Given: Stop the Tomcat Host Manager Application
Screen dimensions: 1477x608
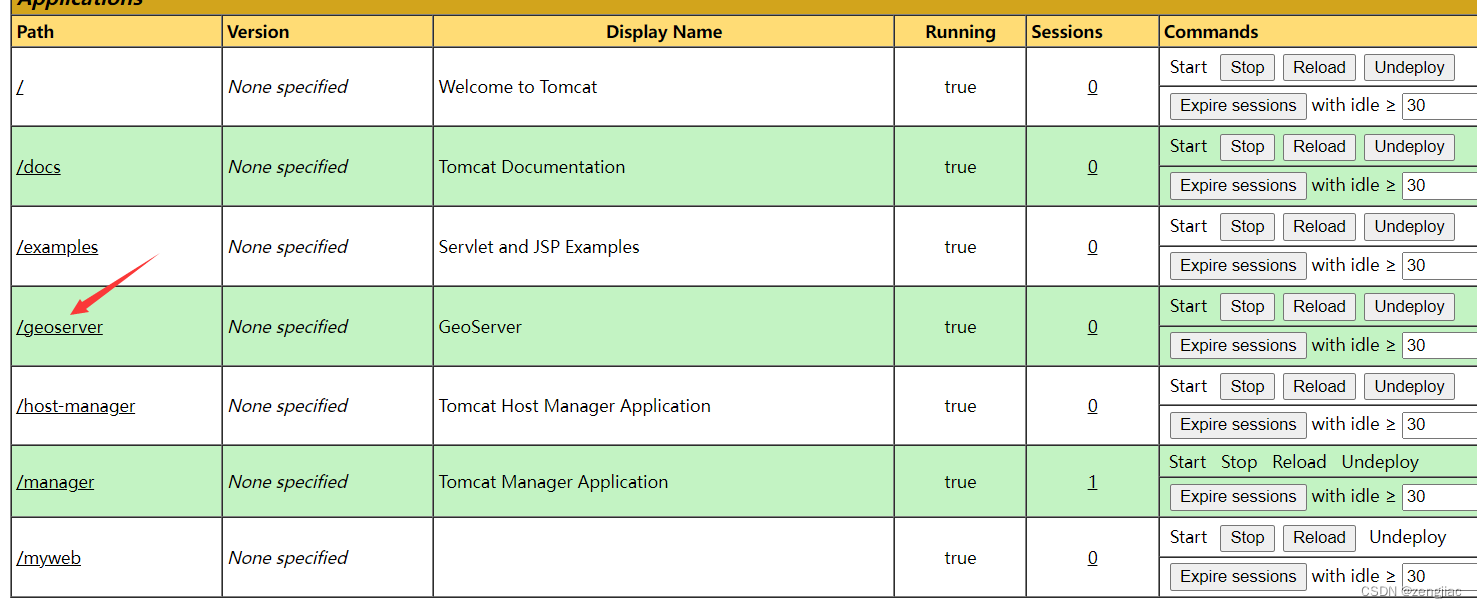Looking at the screenshot, I should pos(1247,386).
